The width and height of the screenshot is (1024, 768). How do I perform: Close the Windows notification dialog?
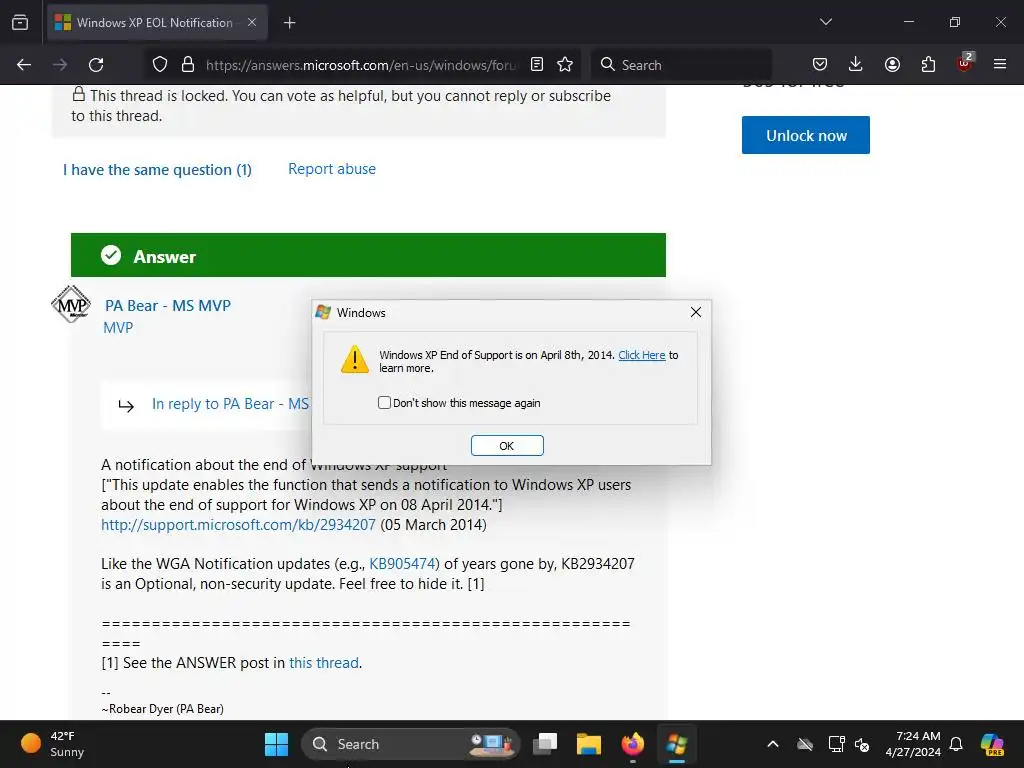coord(696,312)
